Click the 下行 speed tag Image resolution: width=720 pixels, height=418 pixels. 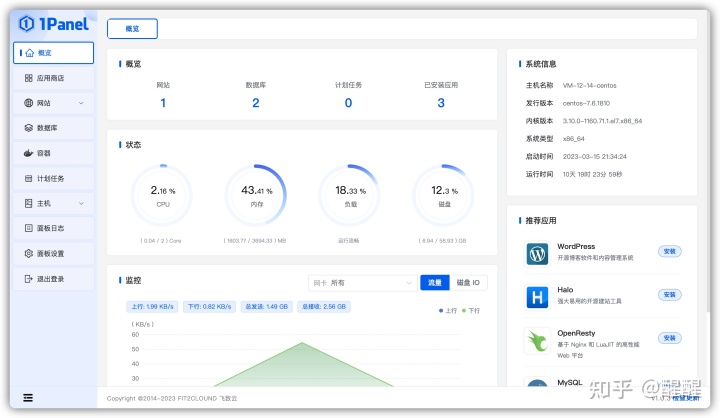coord(209,306)
